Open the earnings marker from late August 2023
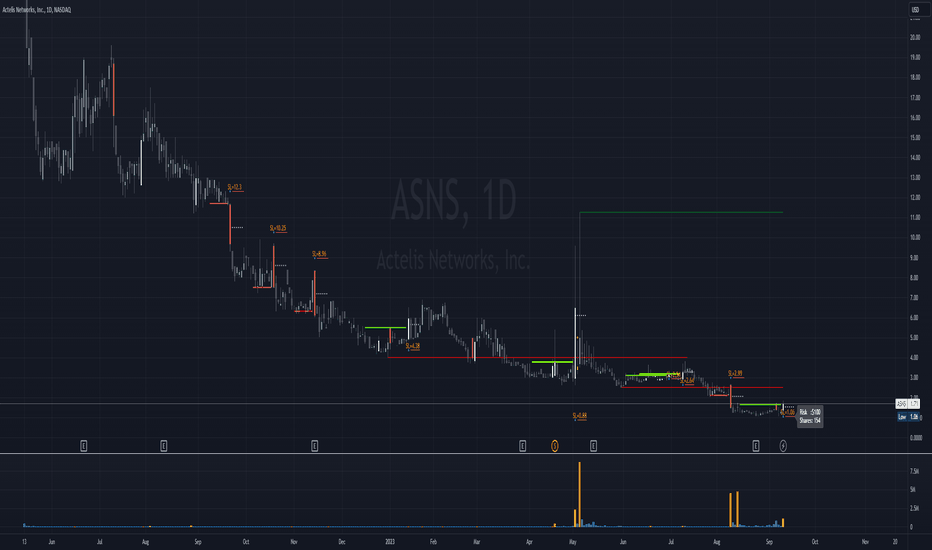Viewport: 932px width, 550px height. pyautogui.click(x=755, y=445)
